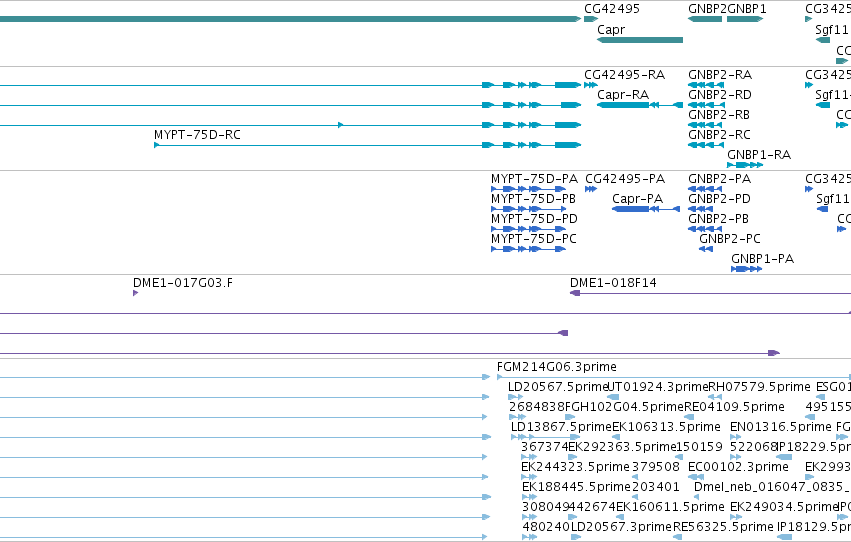Select the MYPT-75D-RC transcript label
Image resolution: width=851 pixels, height=542 pixels.
point(197,135)
